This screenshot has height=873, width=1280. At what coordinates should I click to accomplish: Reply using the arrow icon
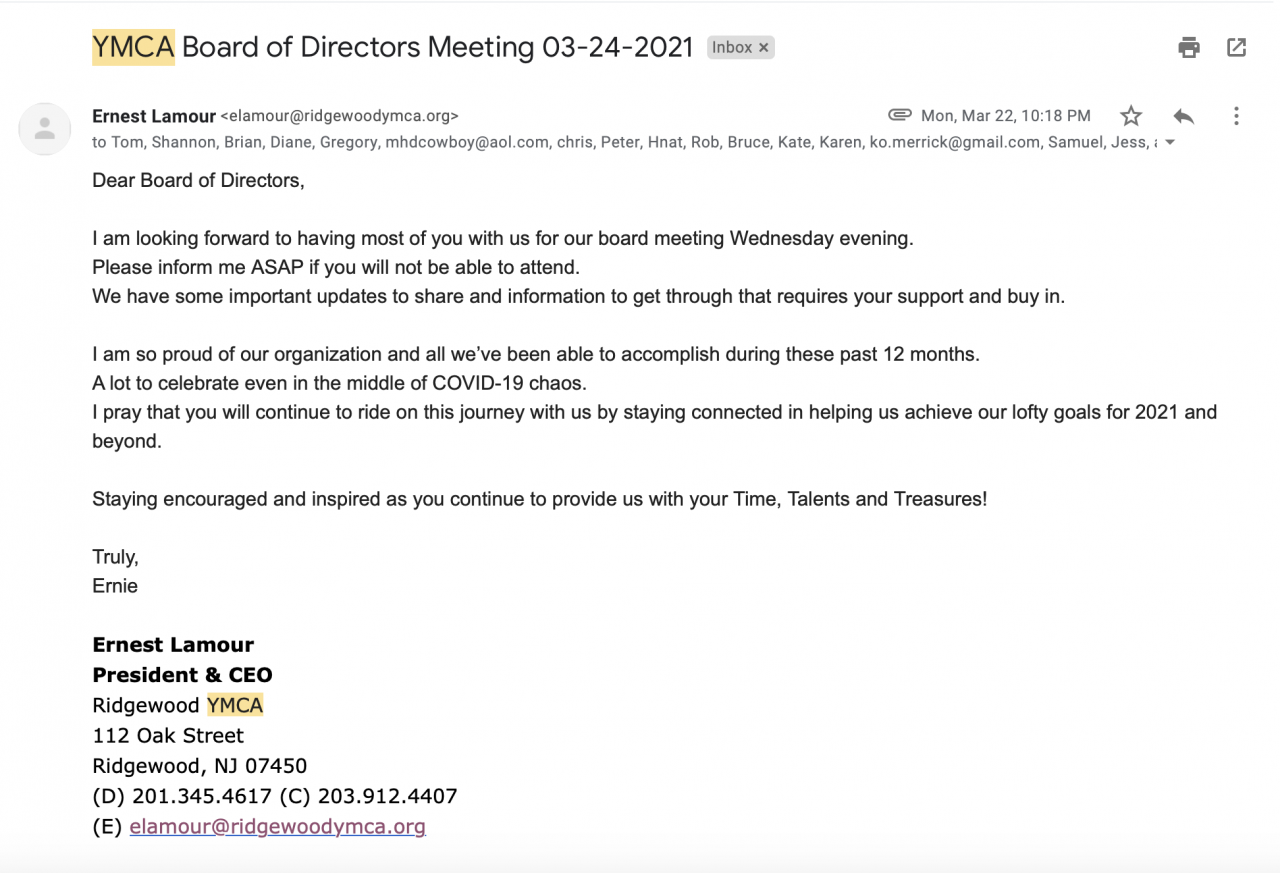[1184, 116]
